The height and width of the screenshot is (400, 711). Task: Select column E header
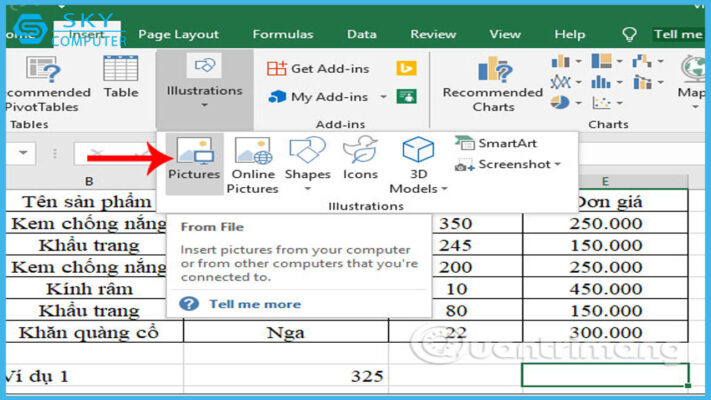point(605,181)
